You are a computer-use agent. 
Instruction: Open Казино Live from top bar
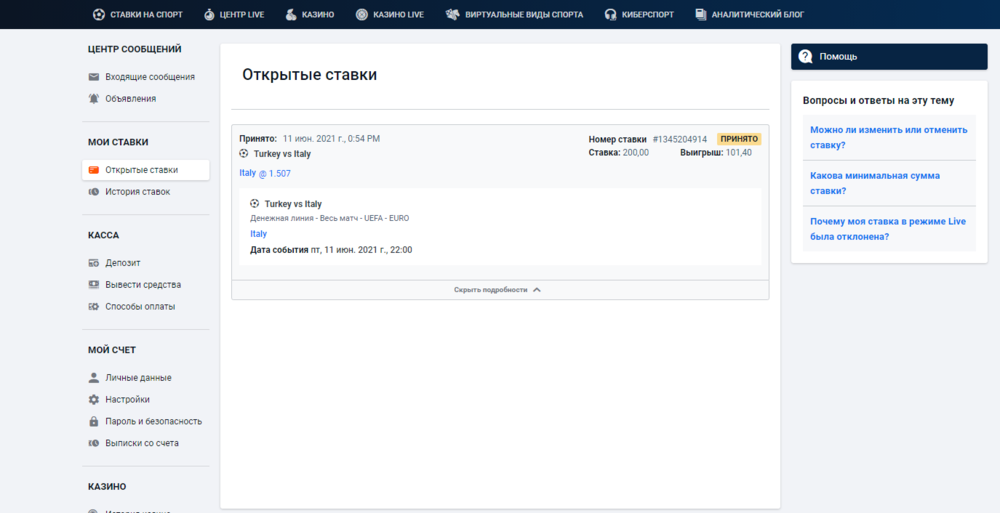click(x=390, y=14)
